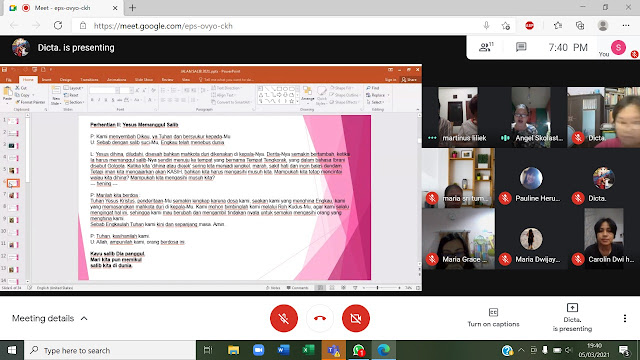Image resolution: width=640 pixels, height=360 pixels.
Task: Switch to PowerPoint Insert tab
Action: click(x=47, y=80)
